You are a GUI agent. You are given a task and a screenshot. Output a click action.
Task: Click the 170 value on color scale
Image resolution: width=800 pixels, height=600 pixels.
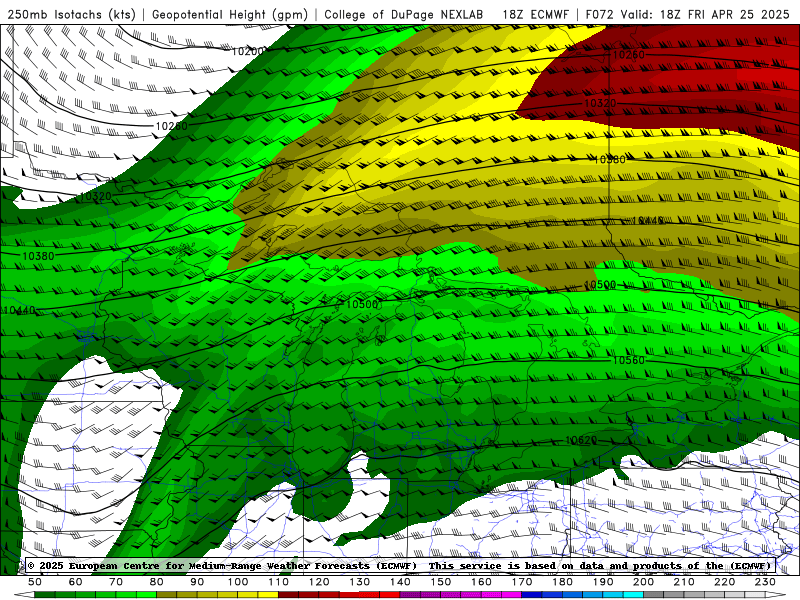[x=522, y=582]
